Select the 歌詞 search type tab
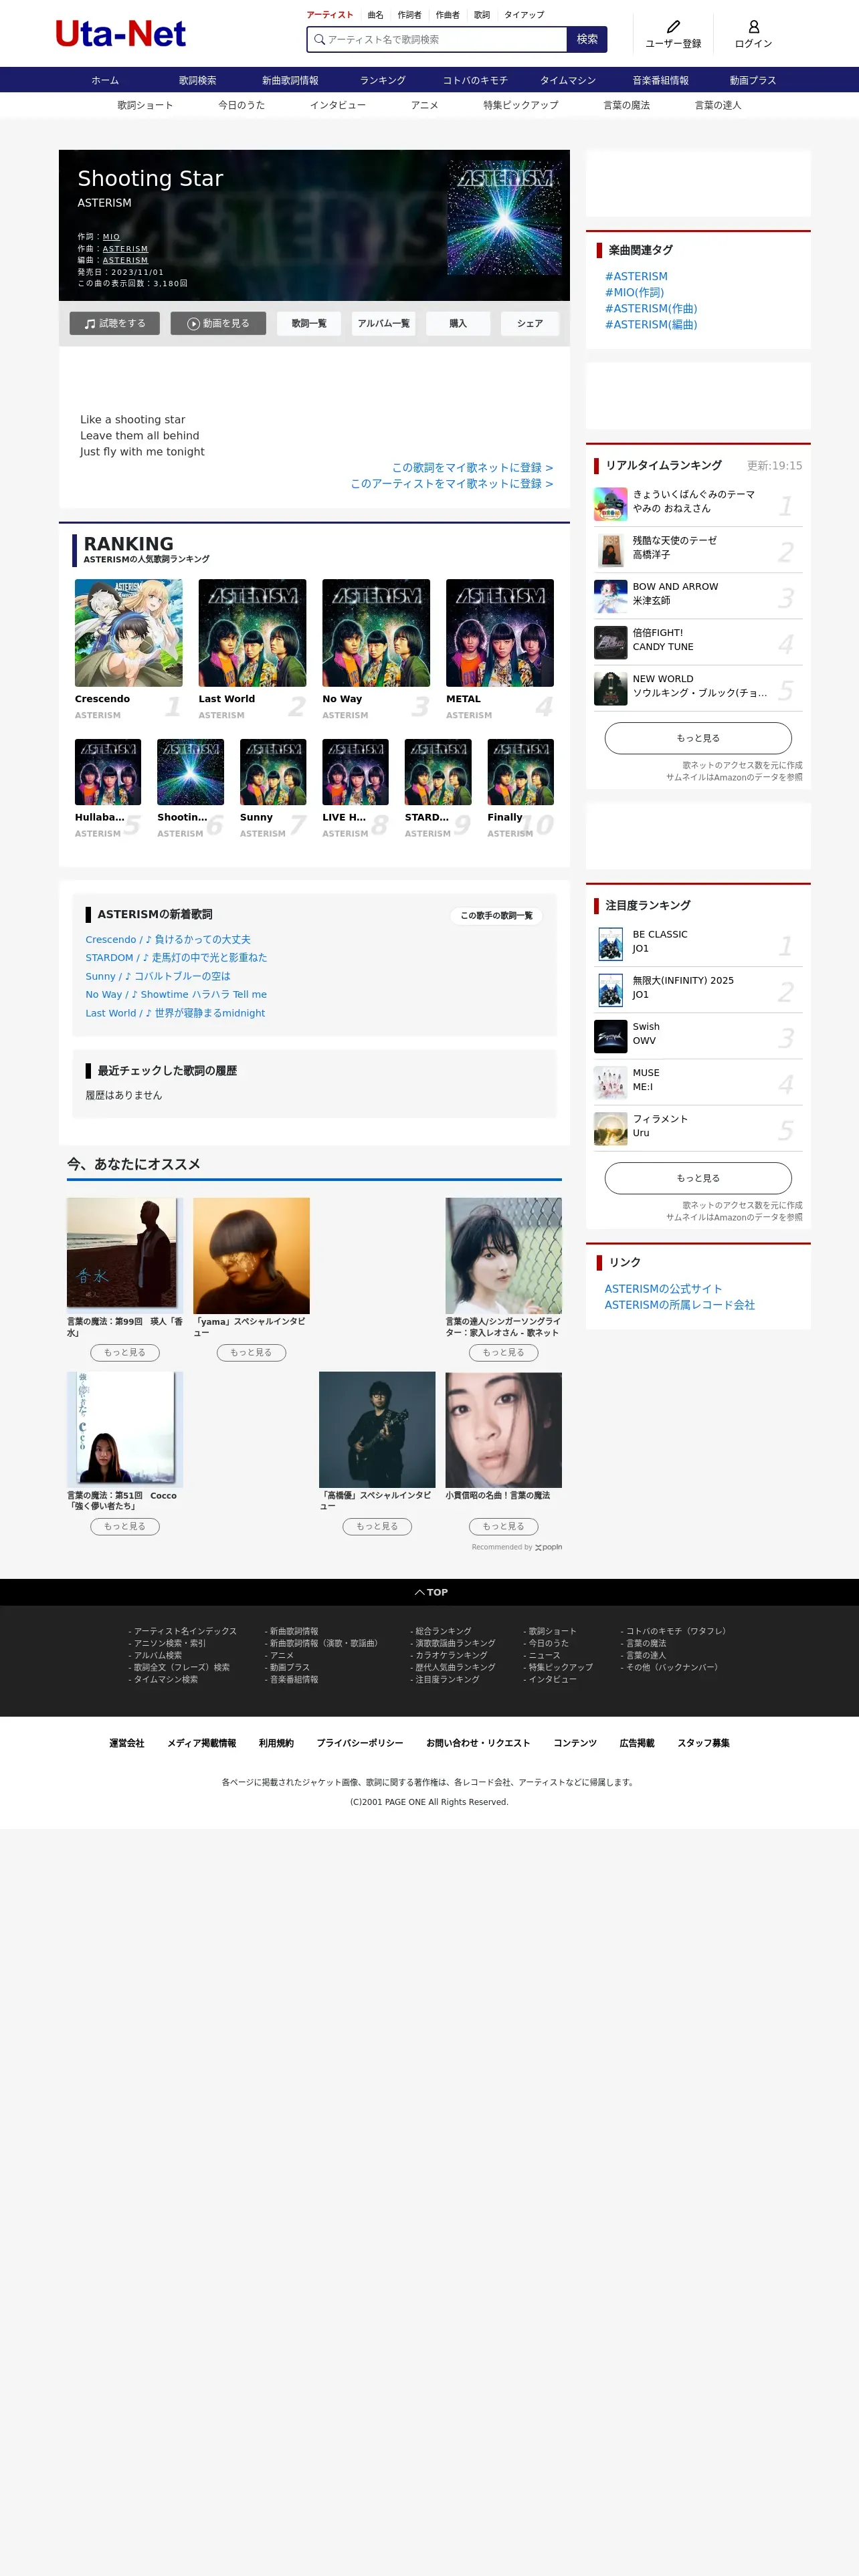Screen dimensions: 859x2576 click(482, 15)
